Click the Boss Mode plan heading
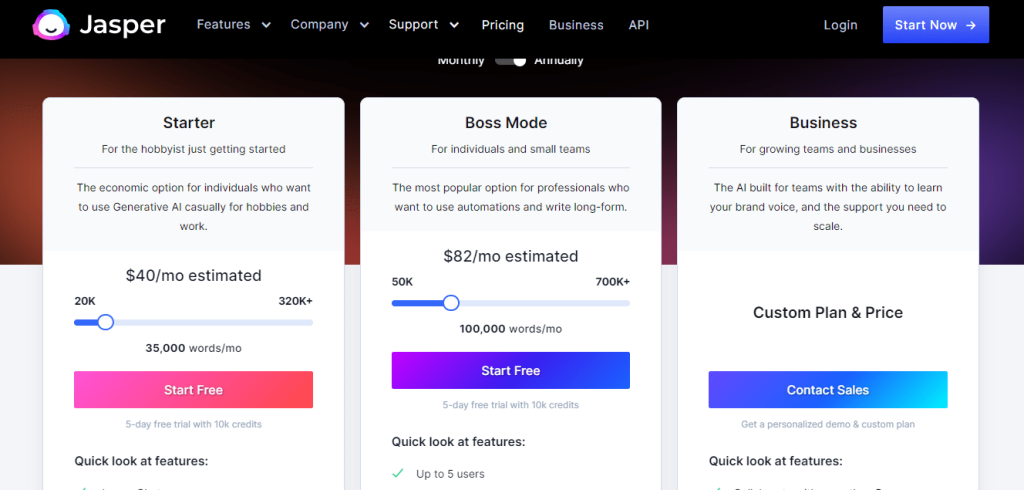 [506, 123]
